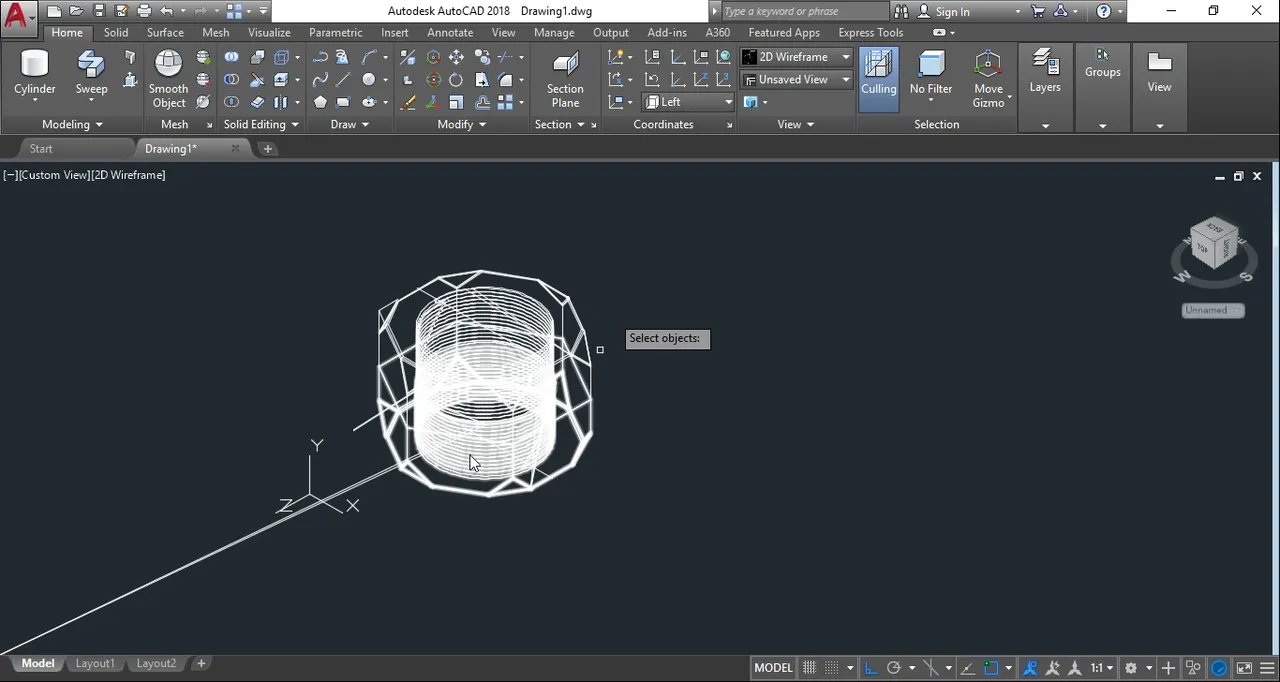This screenshot has width=1280, height=682.
Task: Click the Intersect solid editing tool
Action: [x=232, y=102]
